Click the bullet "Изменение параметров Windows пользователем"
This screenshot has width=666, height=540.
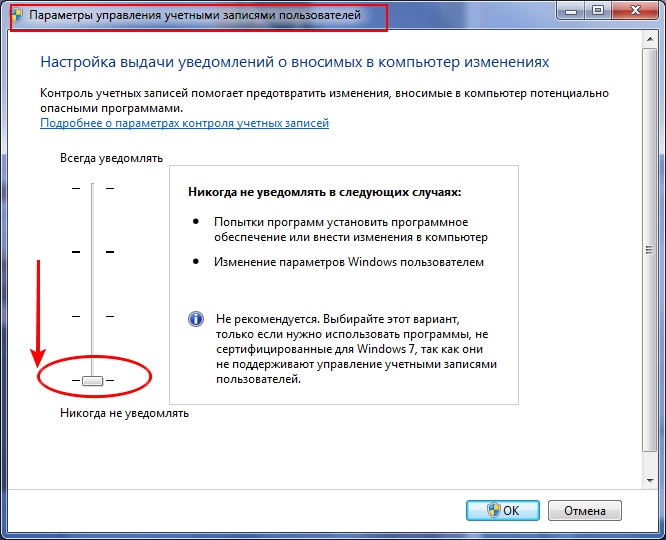(349, 262)
